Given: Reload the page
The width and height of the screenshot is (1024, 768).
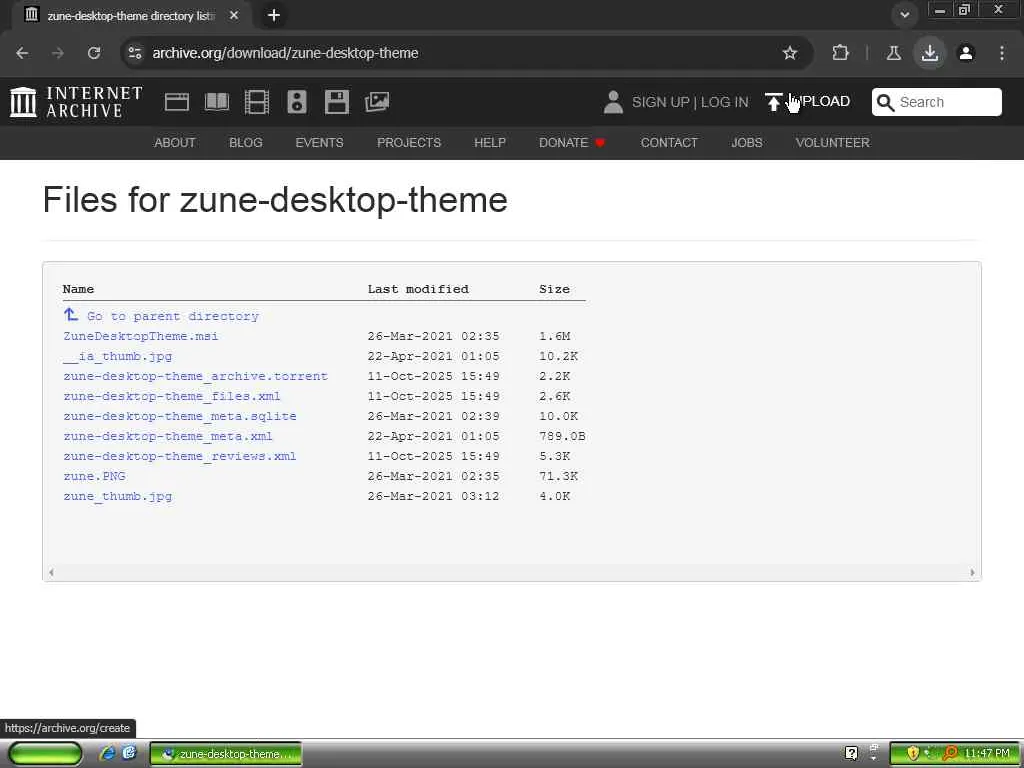Looking at the screenshot, I should pyautogui.click(x=94, y=53).
